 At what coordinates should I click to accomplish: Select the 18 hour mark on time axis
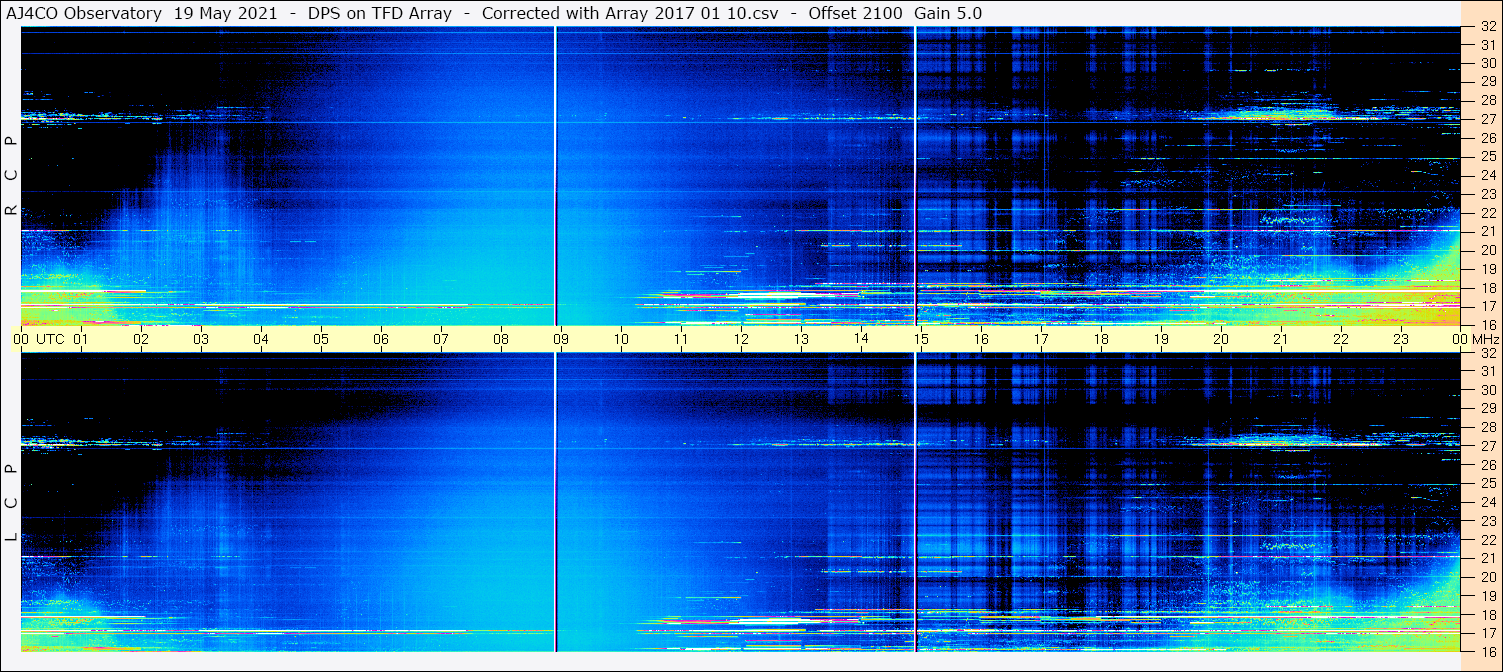coord(1101,339)
